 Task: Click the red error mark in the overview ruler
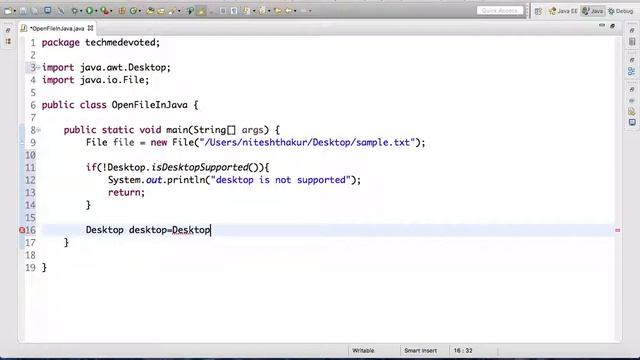(618, 231)
